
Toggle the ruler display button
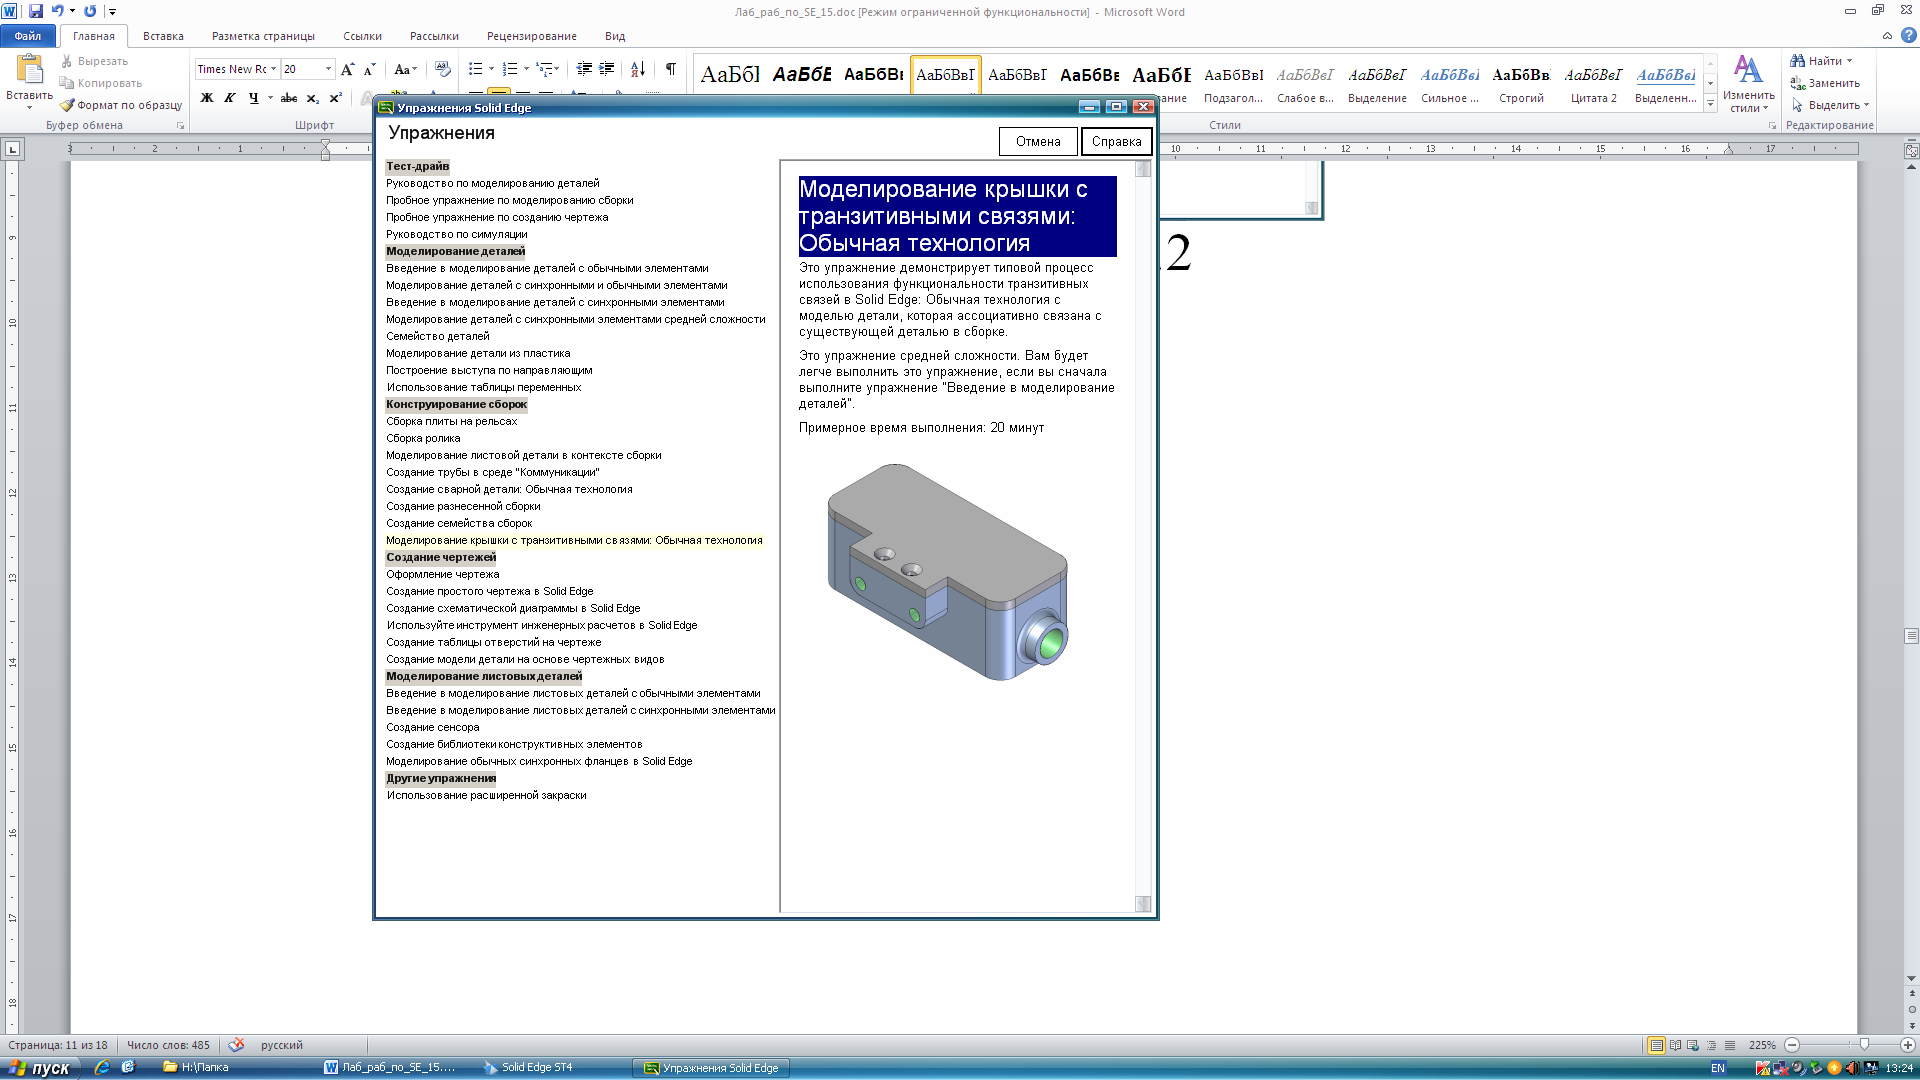1911,150
